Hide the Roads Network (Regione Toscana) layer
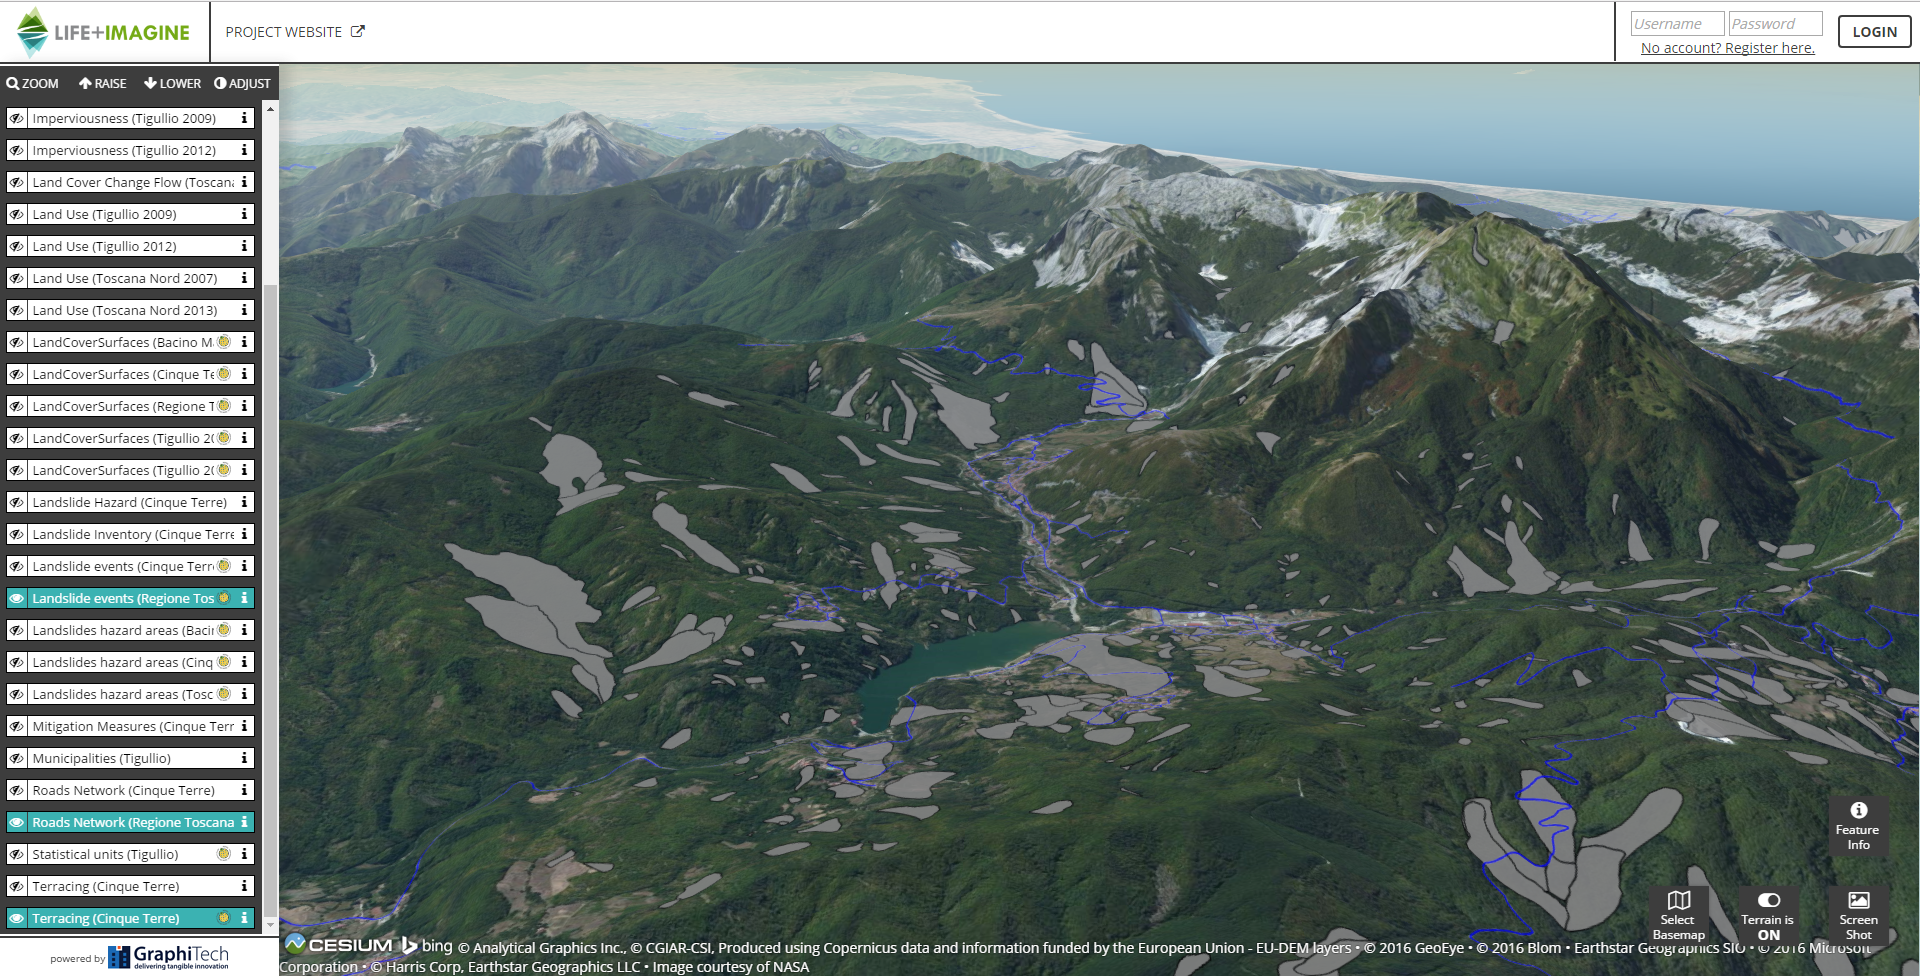This screenshot has height=976, width=1920. [17, 822]
